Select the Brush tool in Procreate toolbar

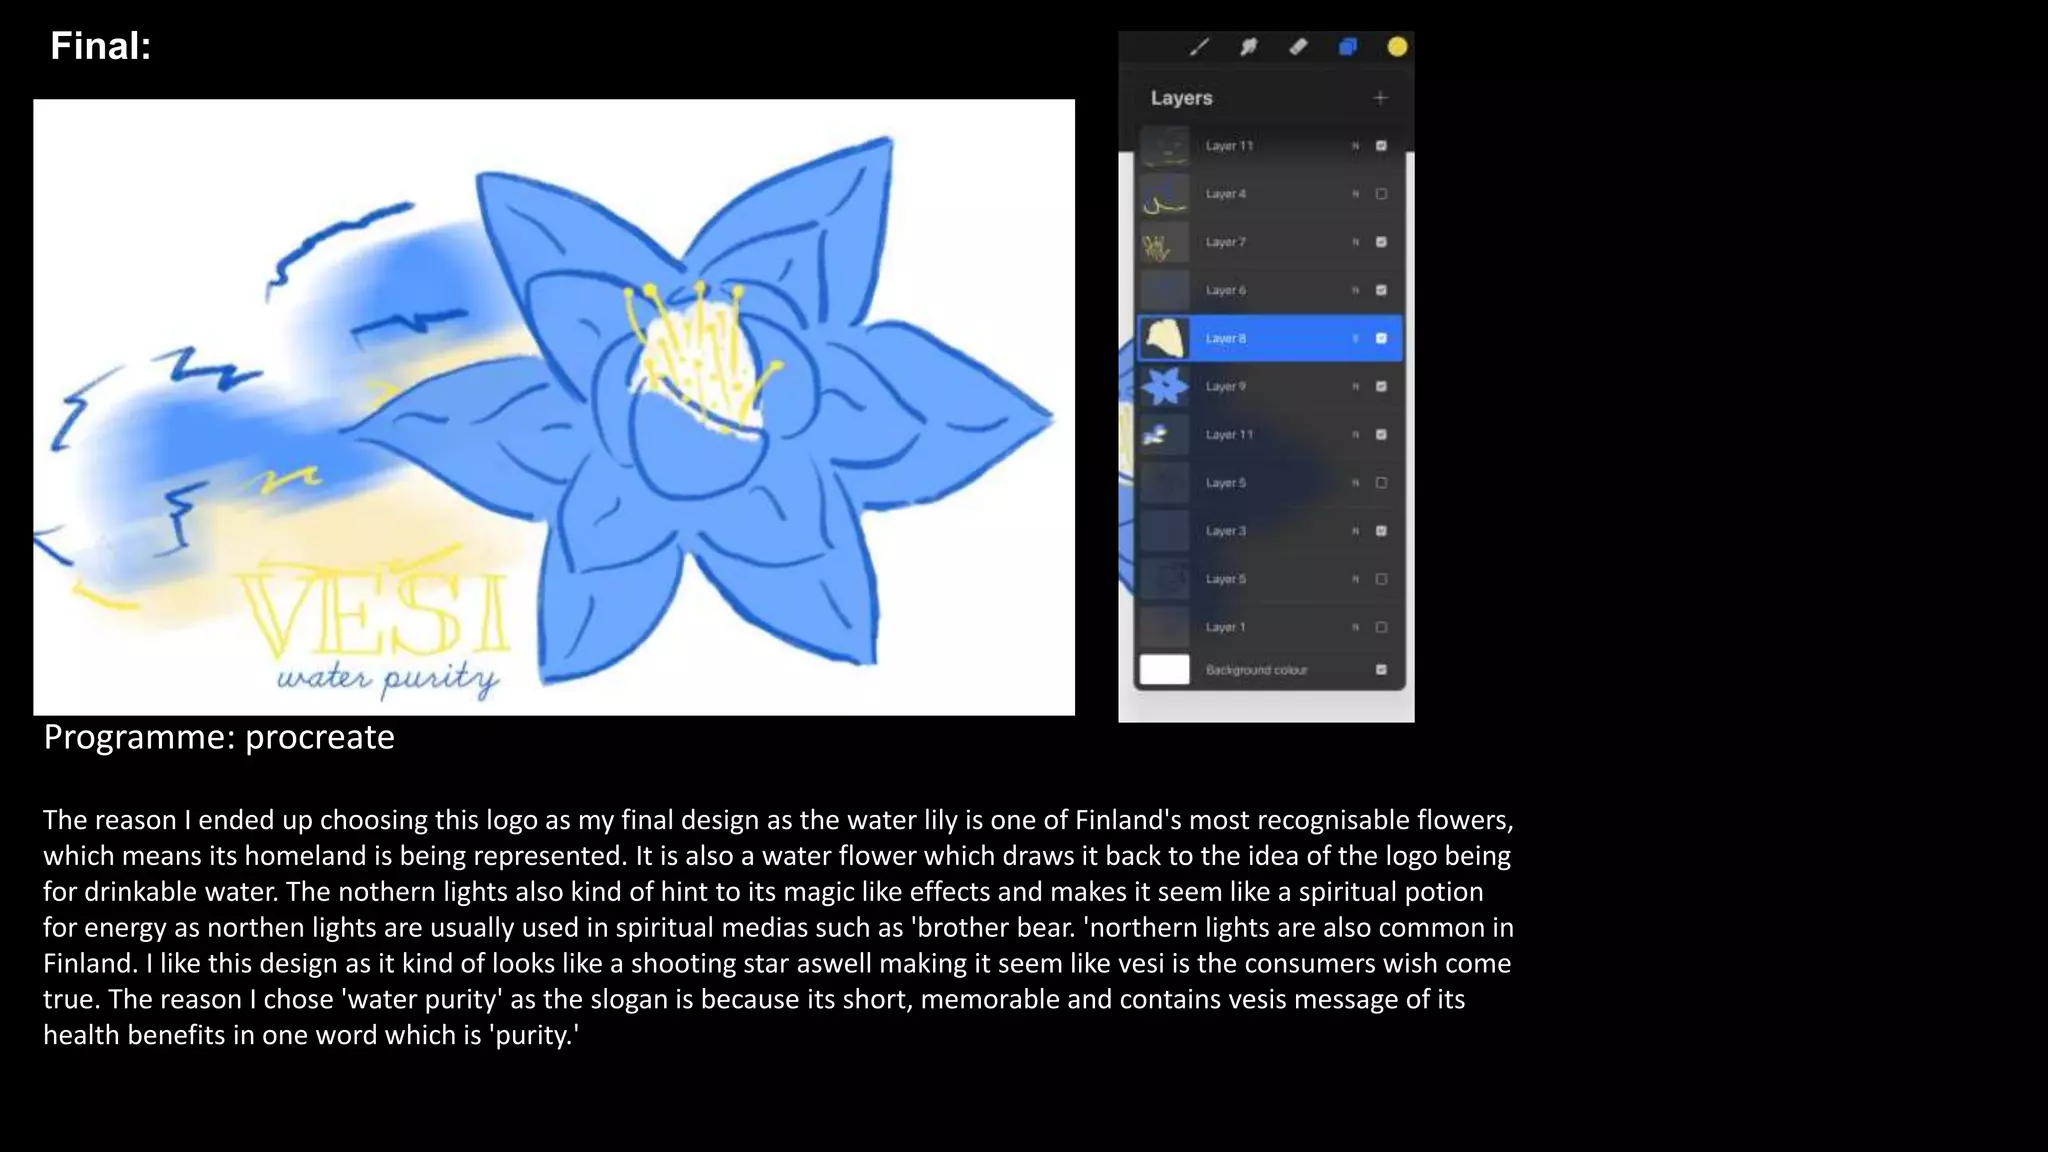click(1199, 46)
